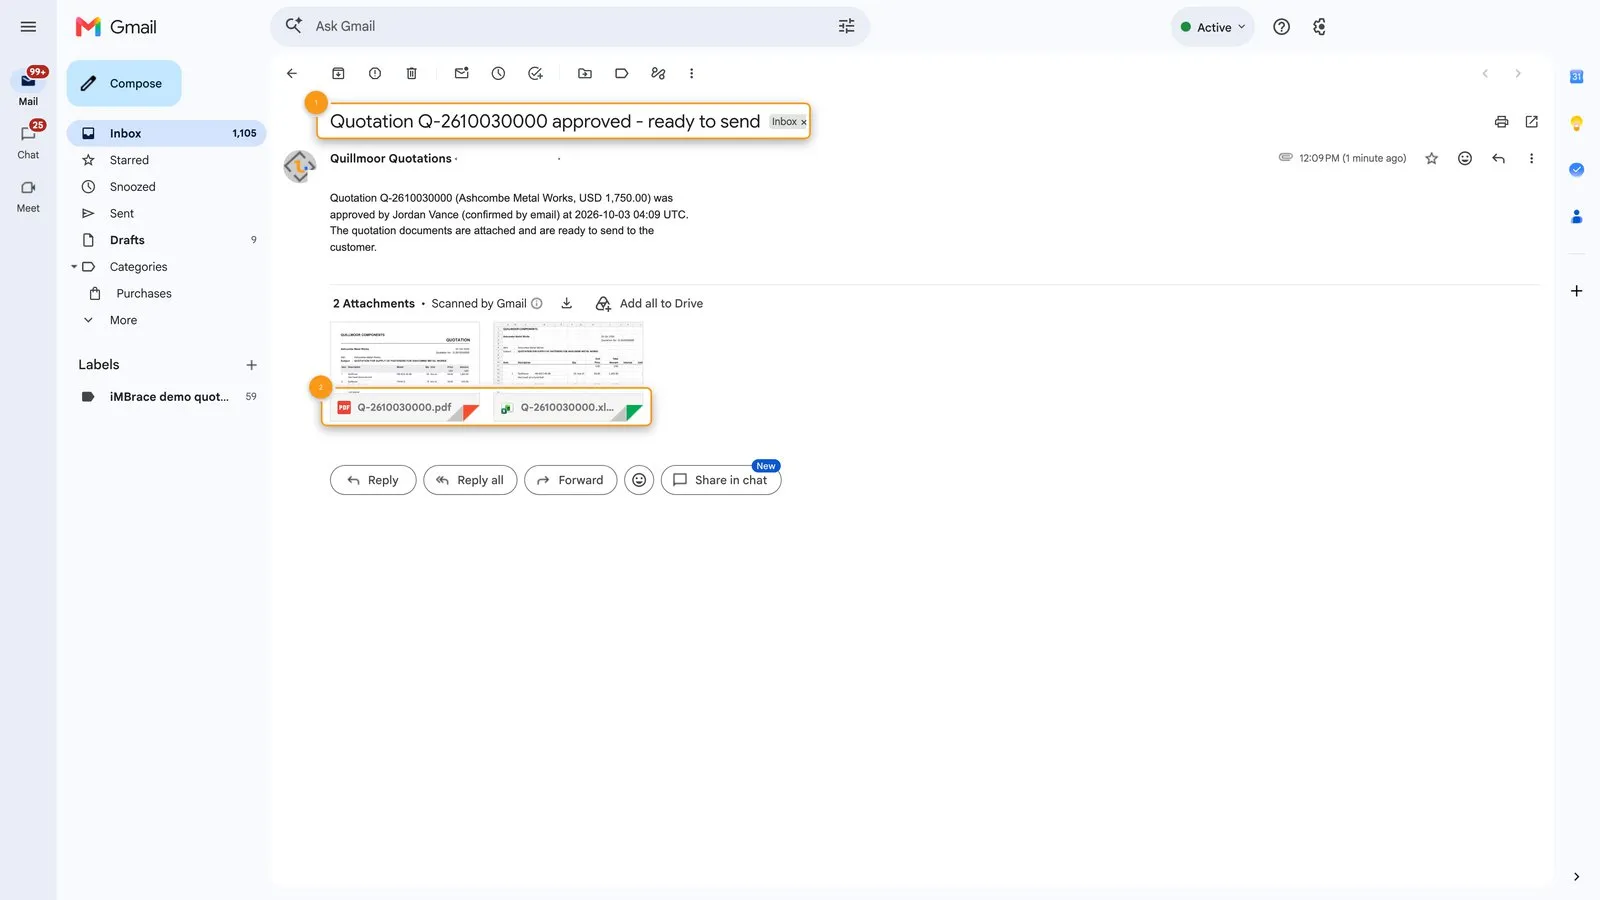Click Add all to Drive
The width and height of the screenshot is (1600, 900).
tap(650, 303)
